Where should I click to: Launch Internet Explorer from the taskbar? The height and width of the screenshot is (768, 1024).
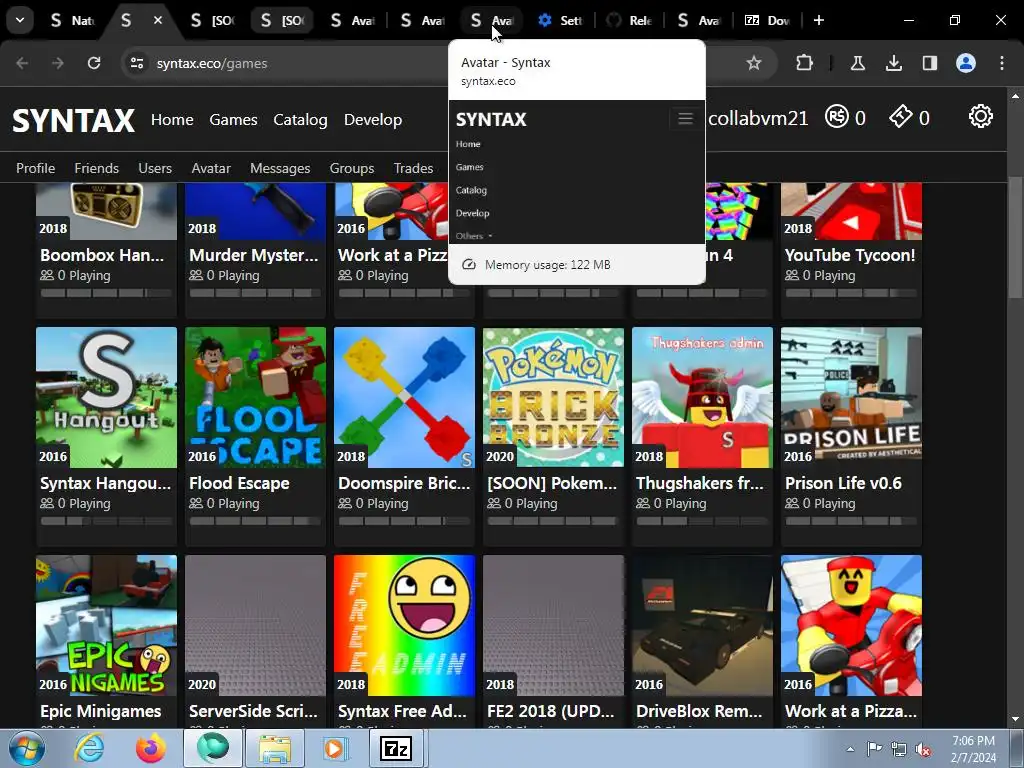click(x=89, y=748)
